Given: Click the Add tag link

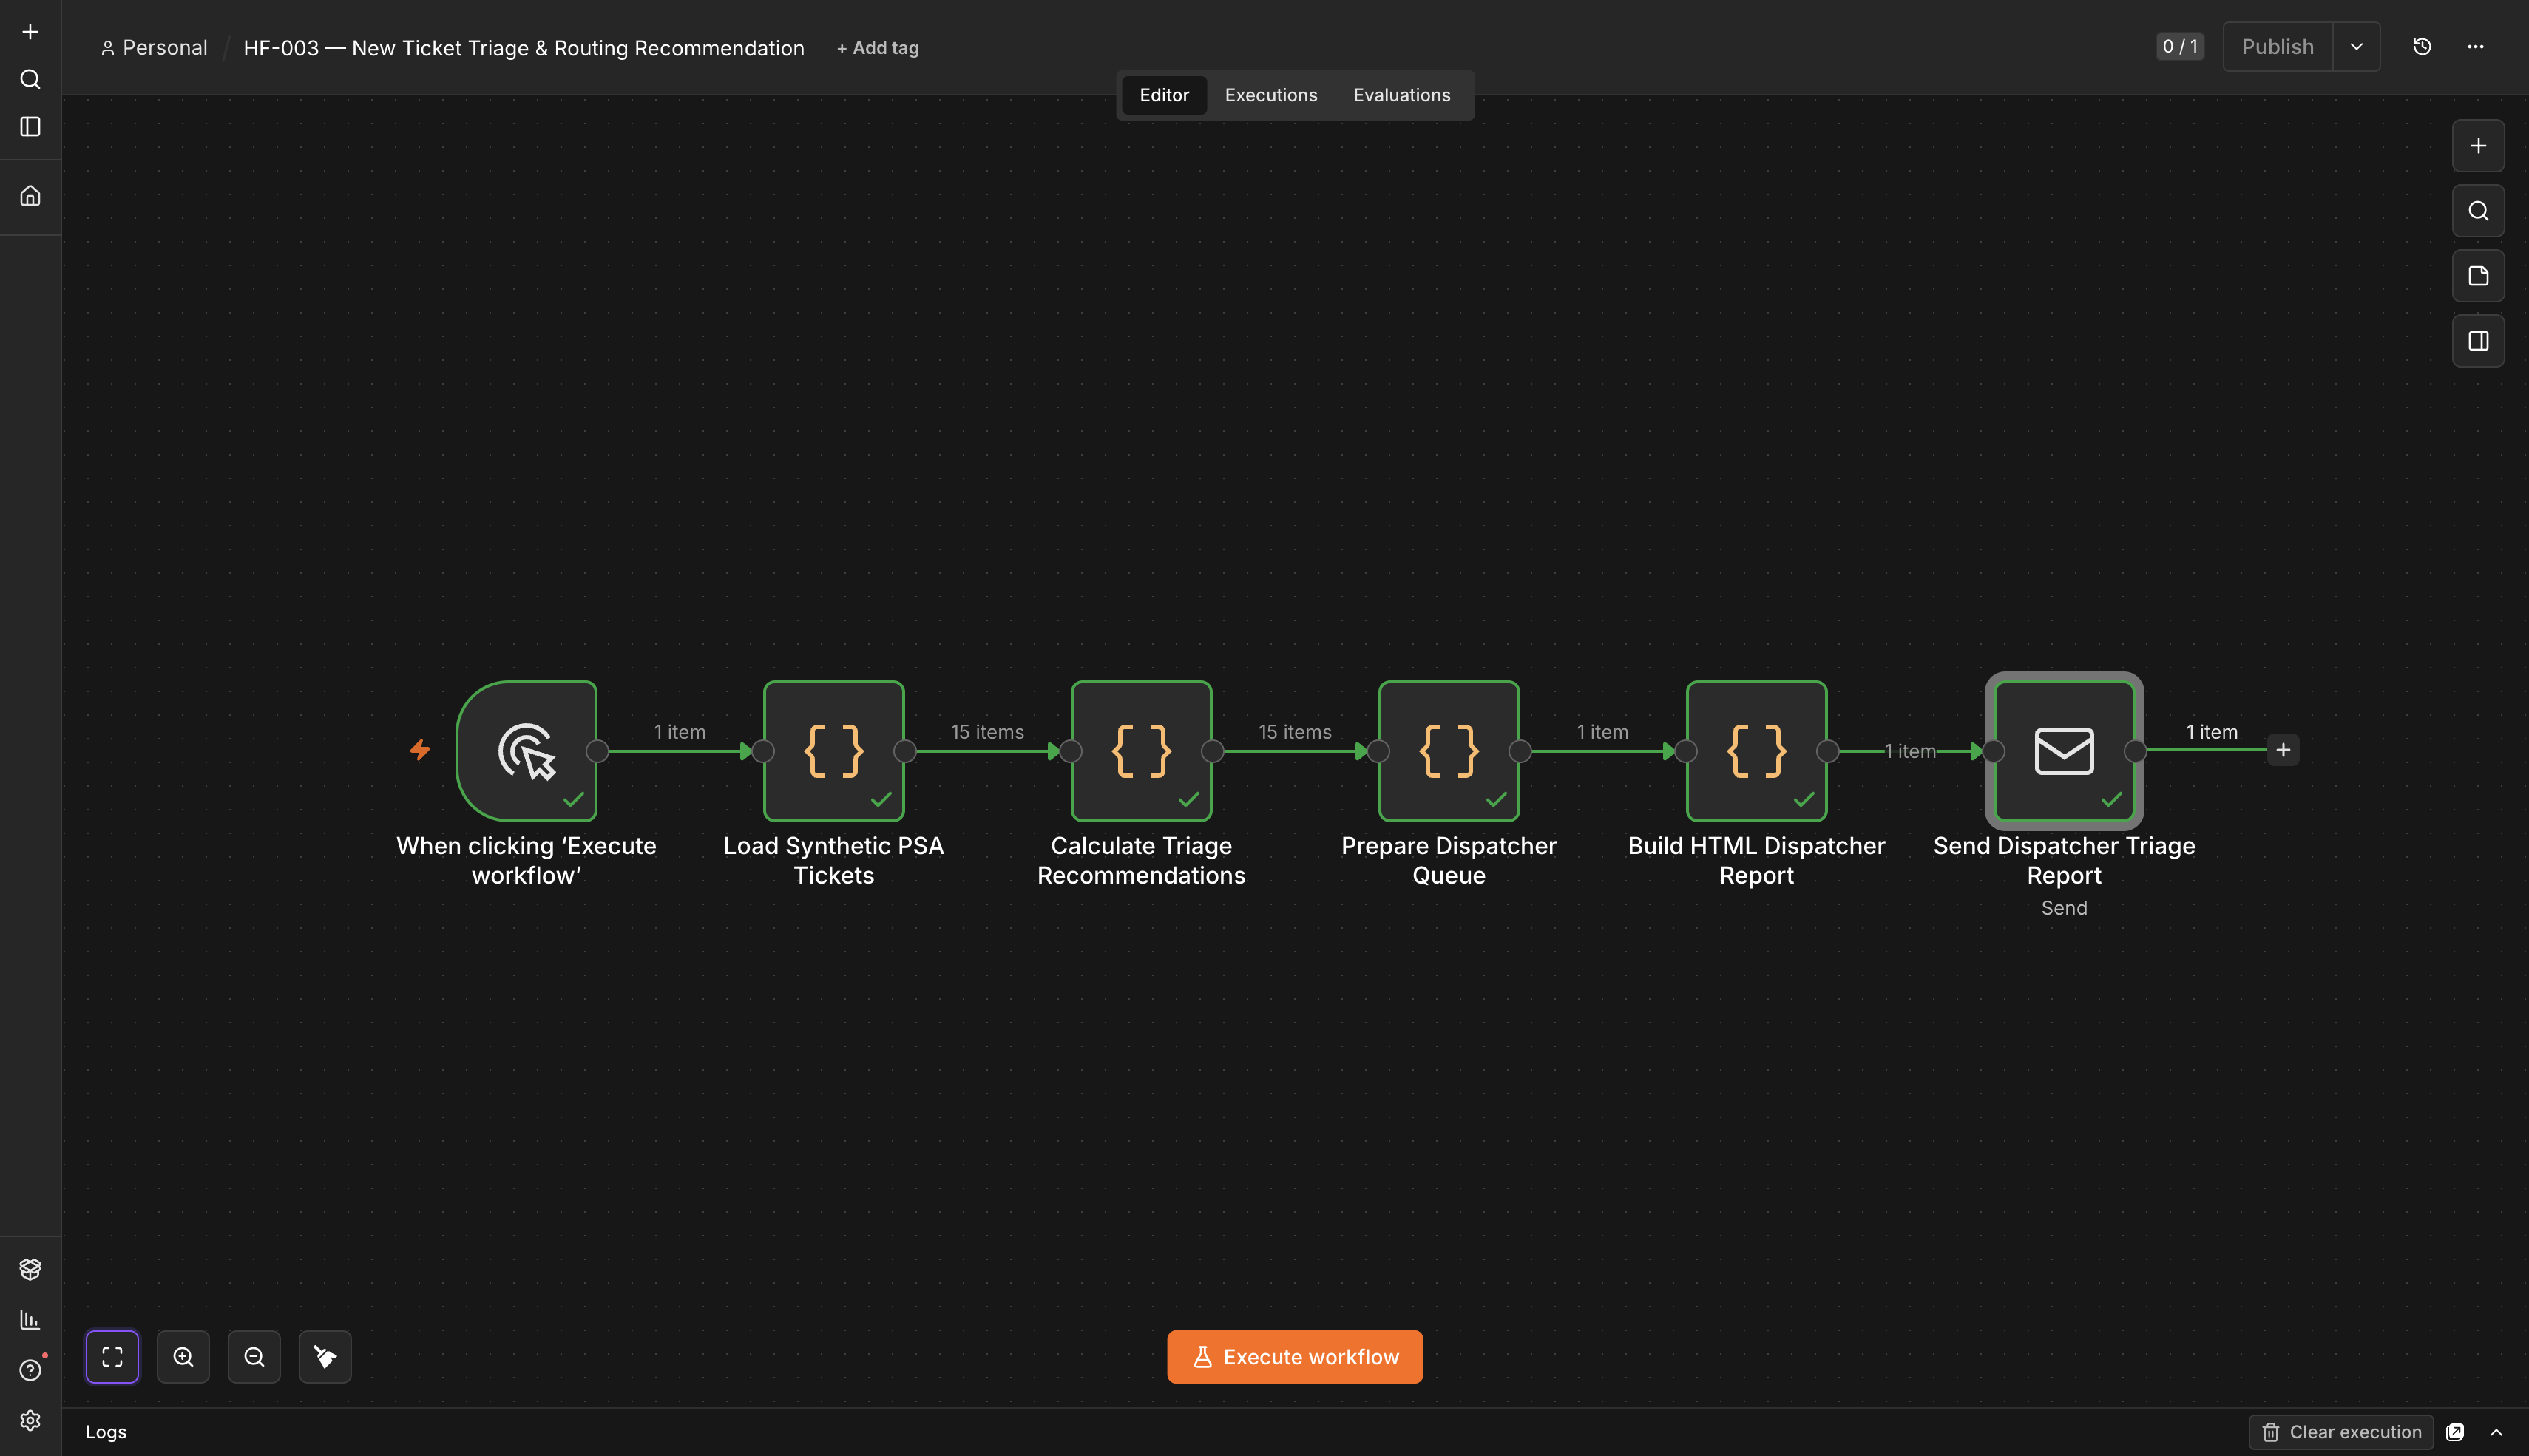Looking at the screenshot, I should (878, 48).
